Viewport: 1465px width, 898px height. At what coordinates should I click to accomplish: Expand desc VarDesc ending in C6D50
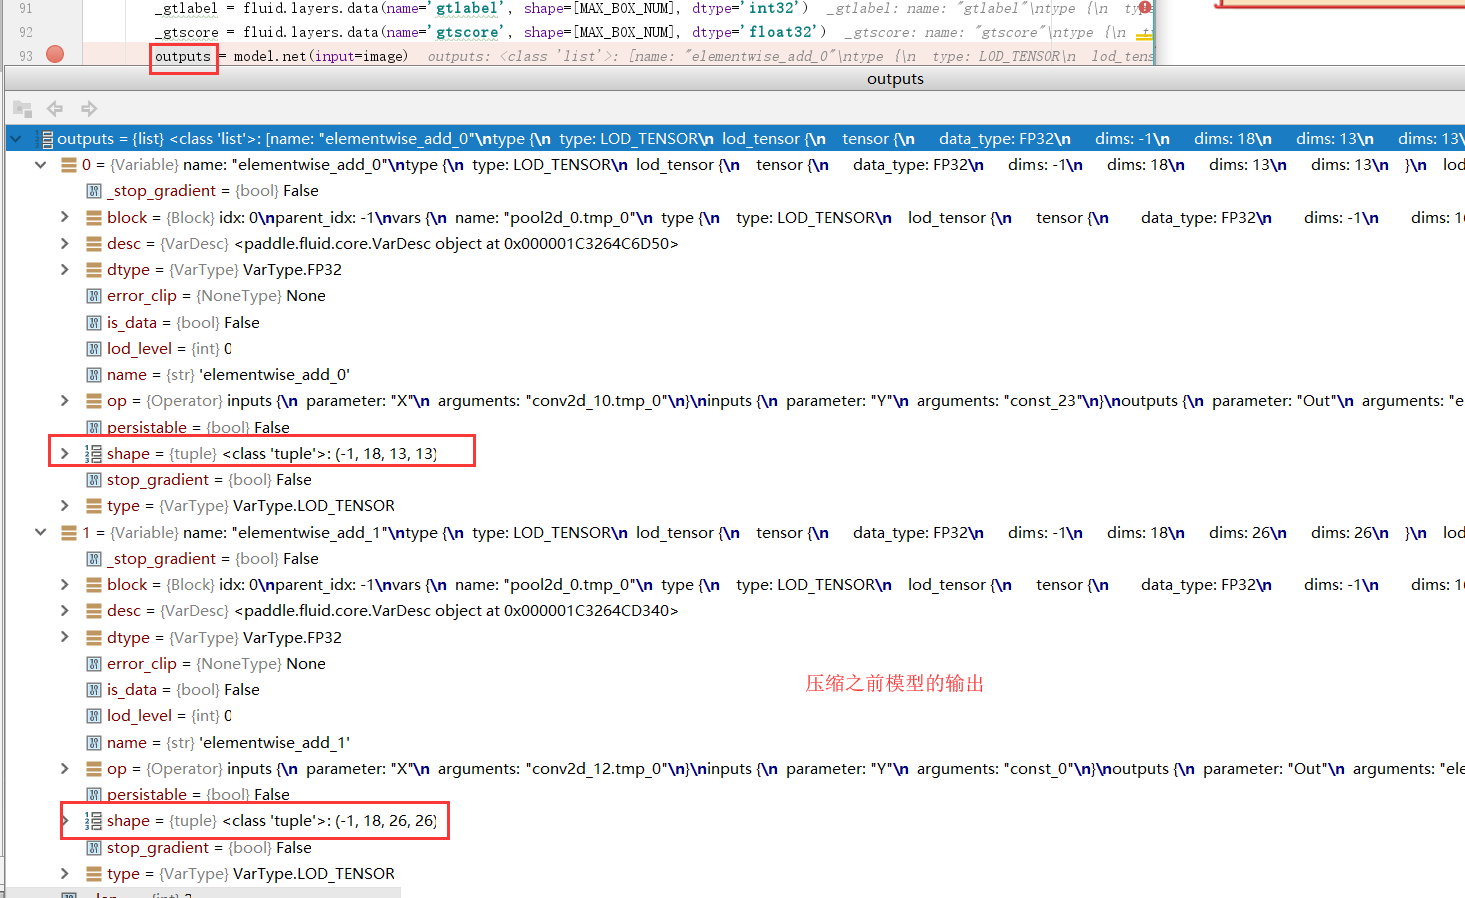point(64,243)
